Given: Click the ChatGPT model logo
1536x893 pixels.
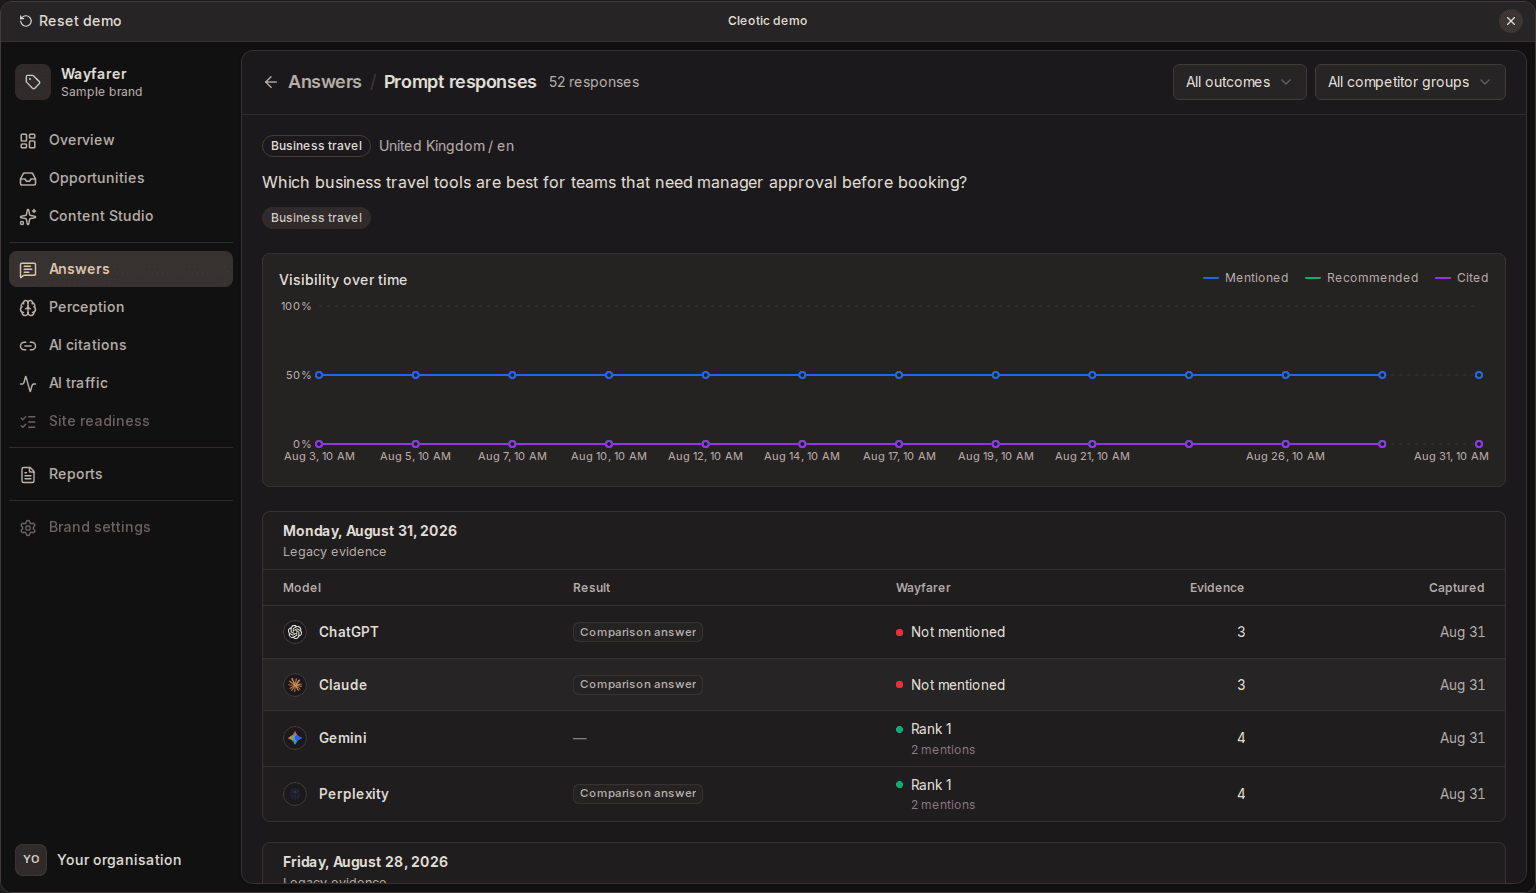Looking at the screenshot, I should click(295, 632).
